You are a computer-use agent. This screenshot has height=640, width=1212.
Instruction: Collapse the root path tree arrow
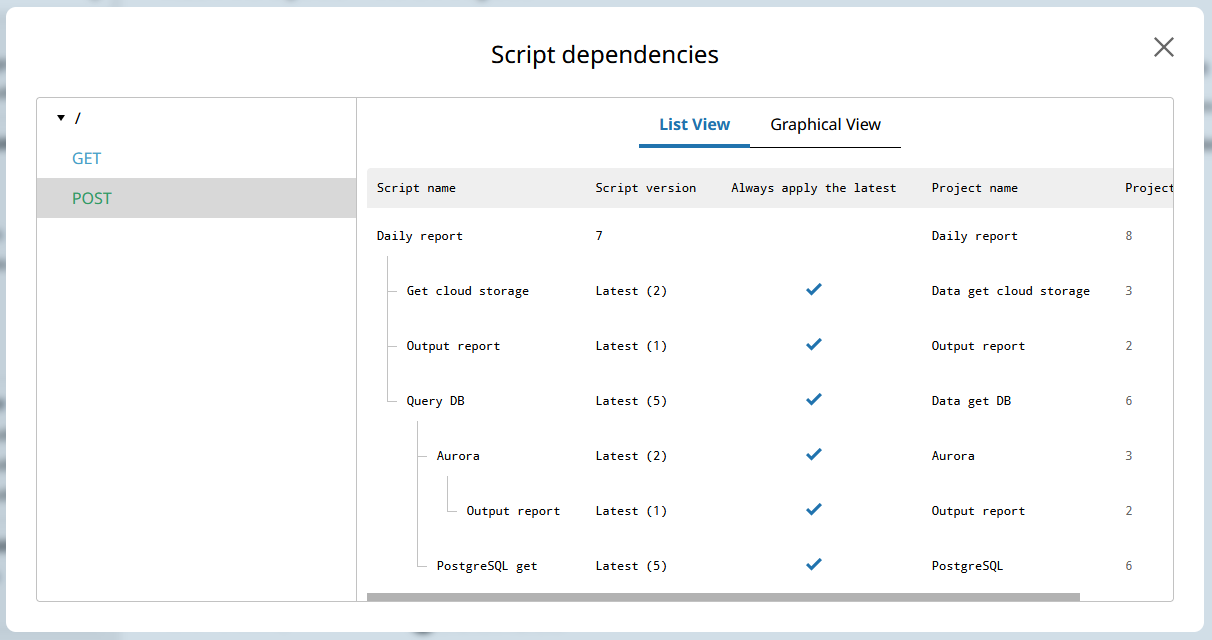point(61,118)
